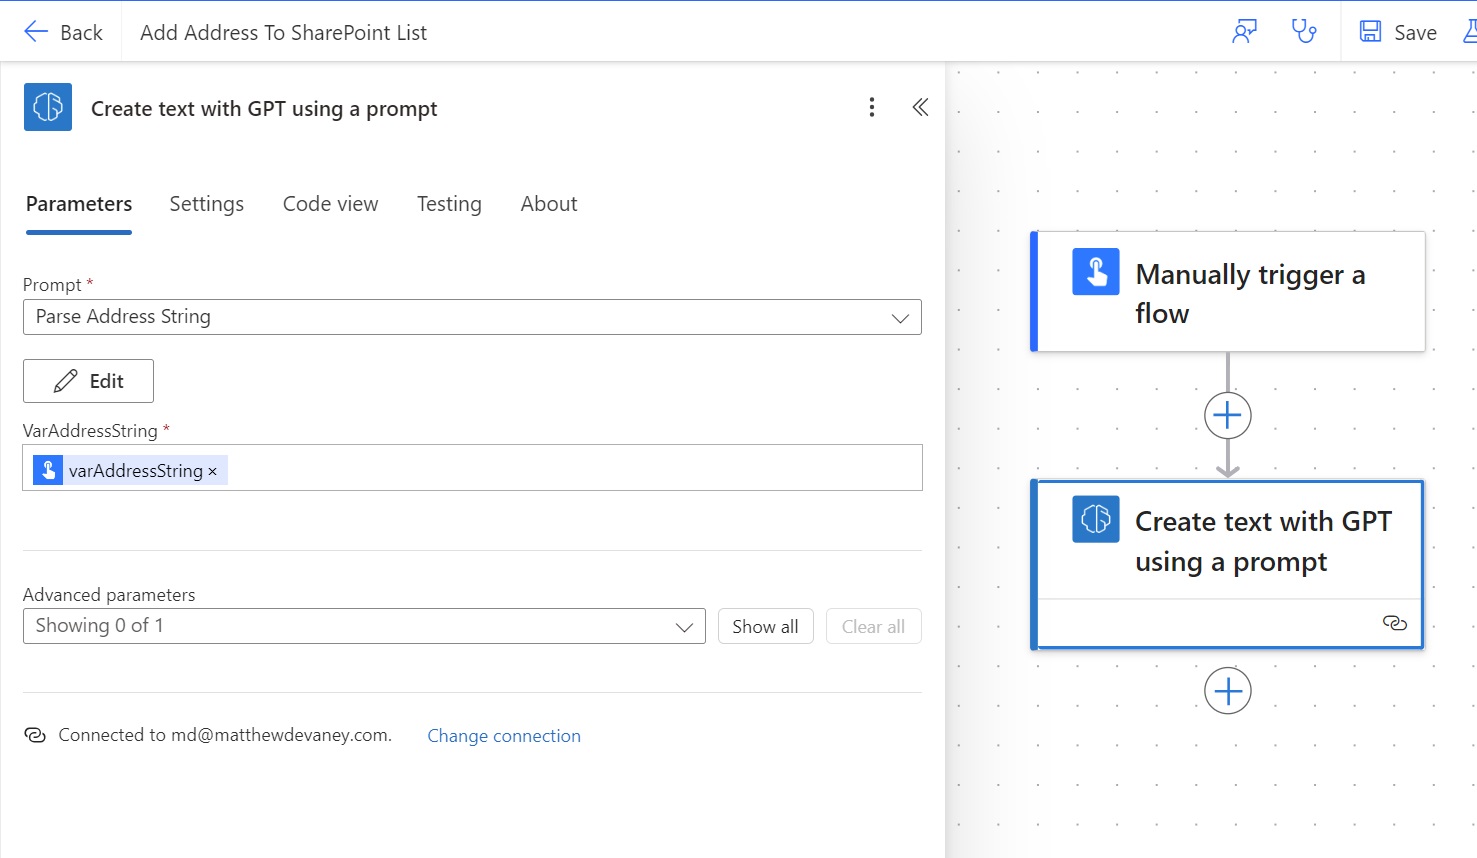Remove the varAddressString token with its x
Viewport: 1477px width, 858px height.
[211, 470]
